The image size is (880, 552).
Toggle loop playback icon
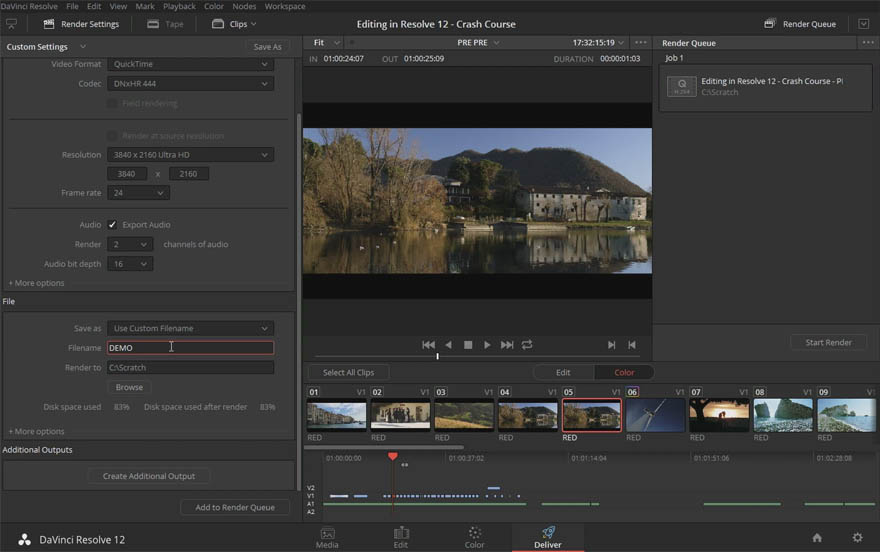click(526, 345)
